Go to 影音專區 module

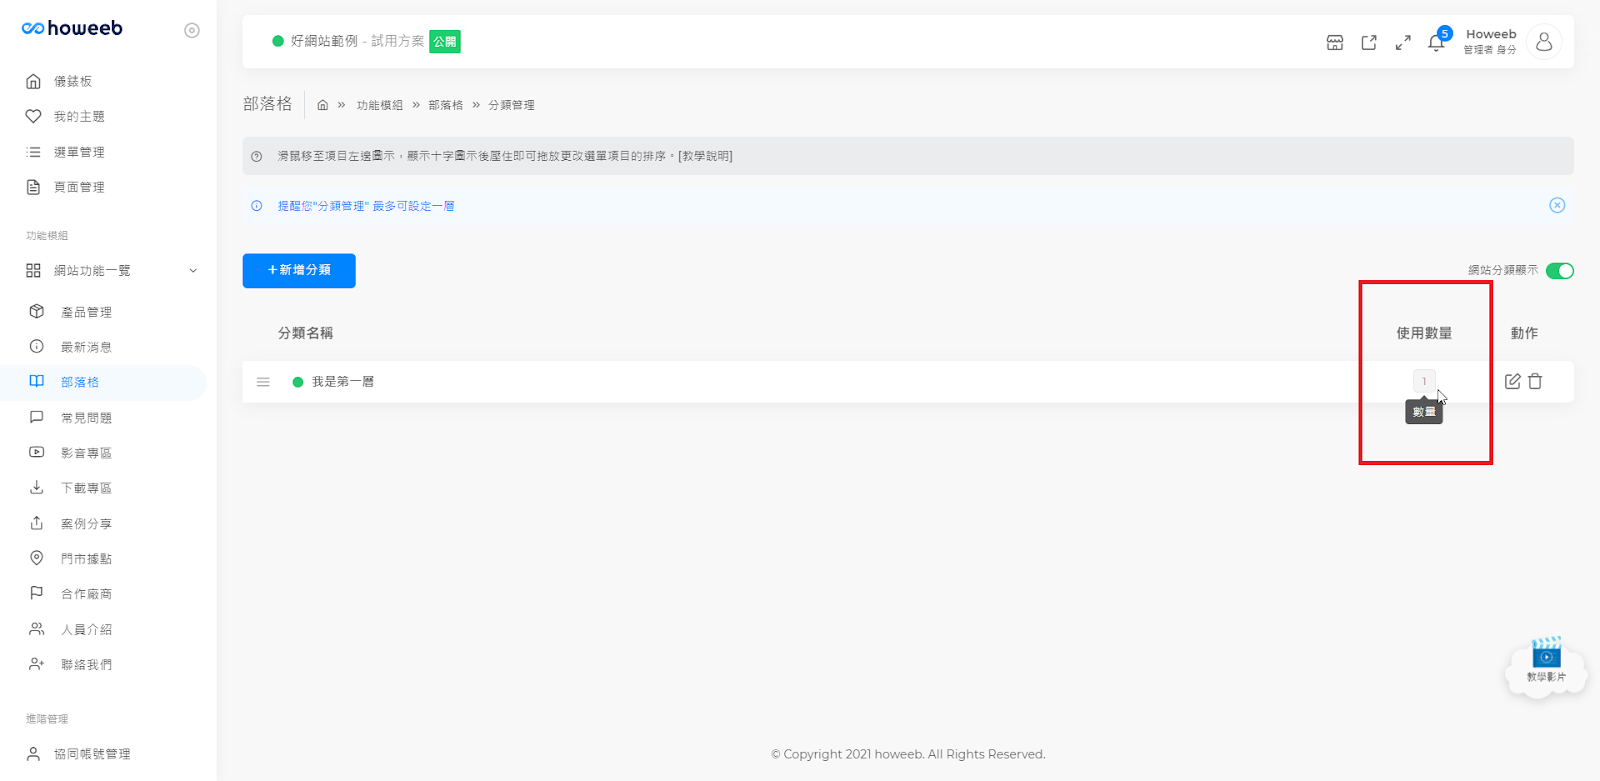[86, 453]
